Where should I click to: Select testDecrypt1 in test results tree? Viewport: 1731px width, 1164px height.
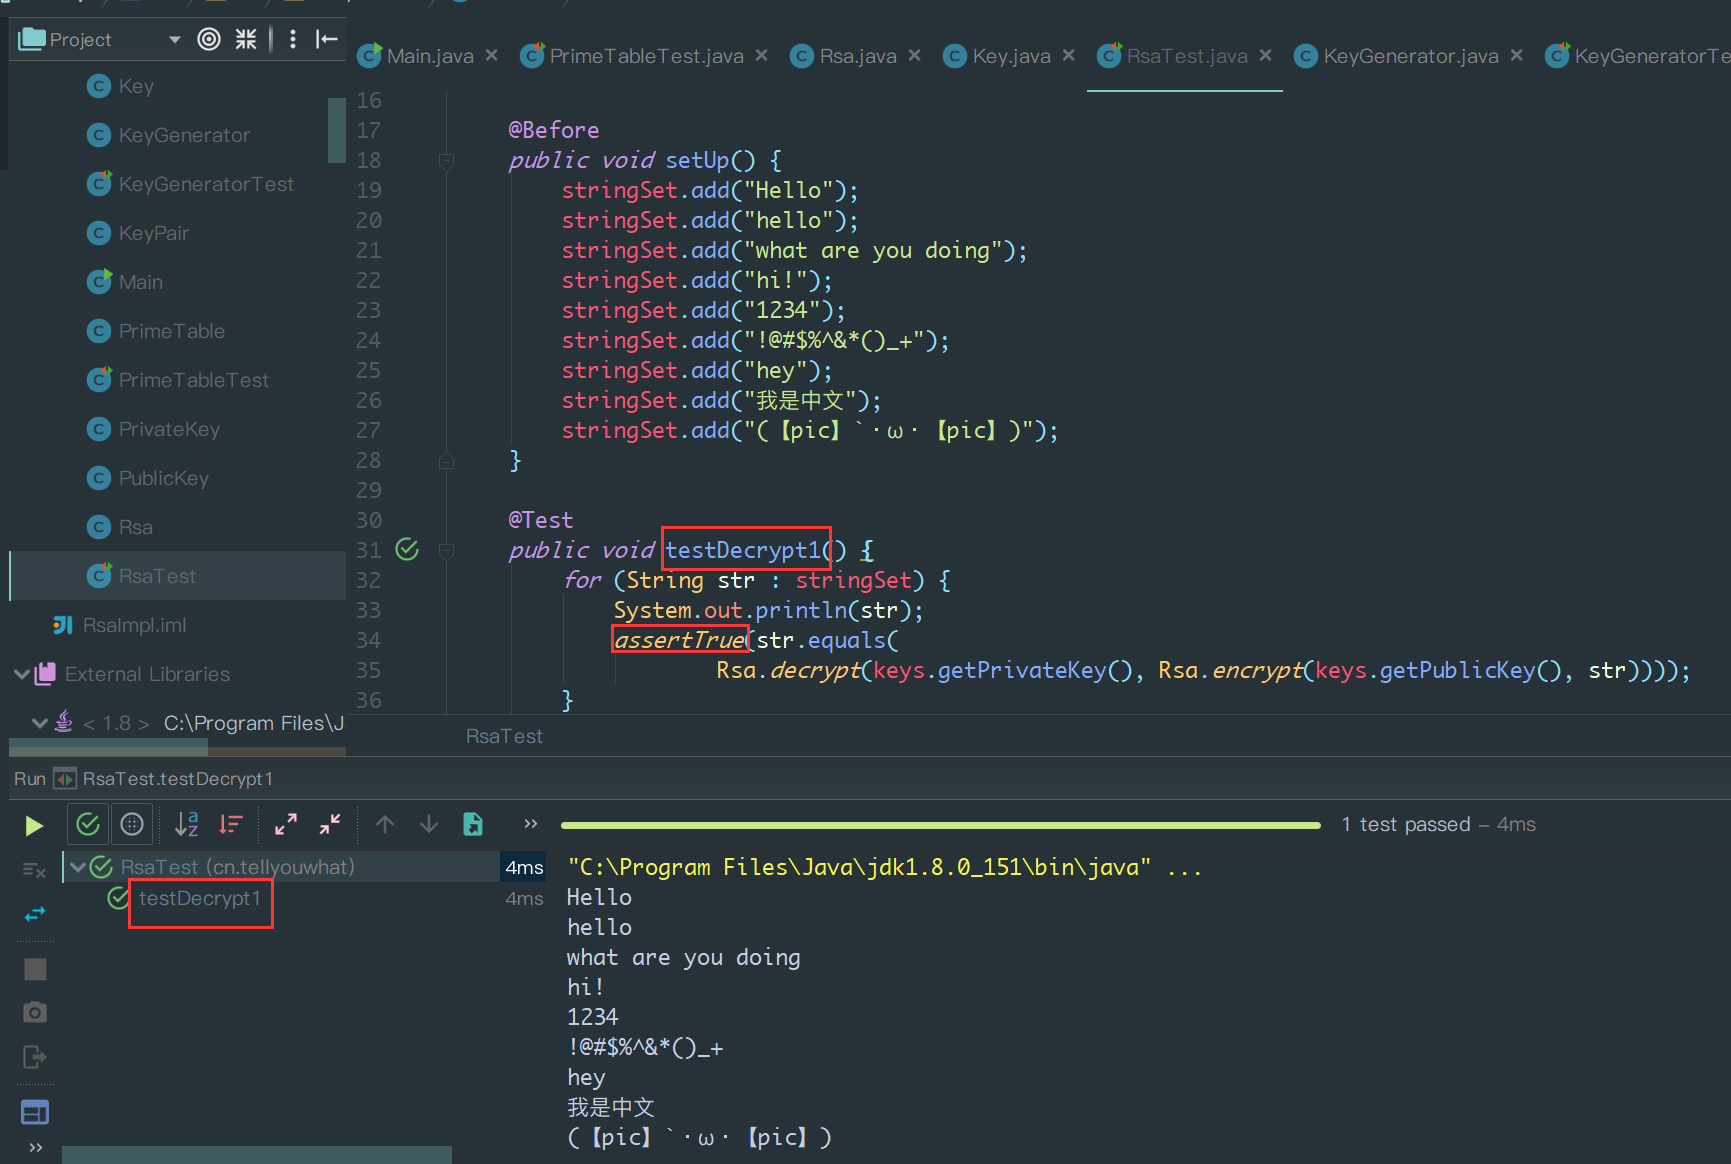pyautogui.click(x=199, y=898)
